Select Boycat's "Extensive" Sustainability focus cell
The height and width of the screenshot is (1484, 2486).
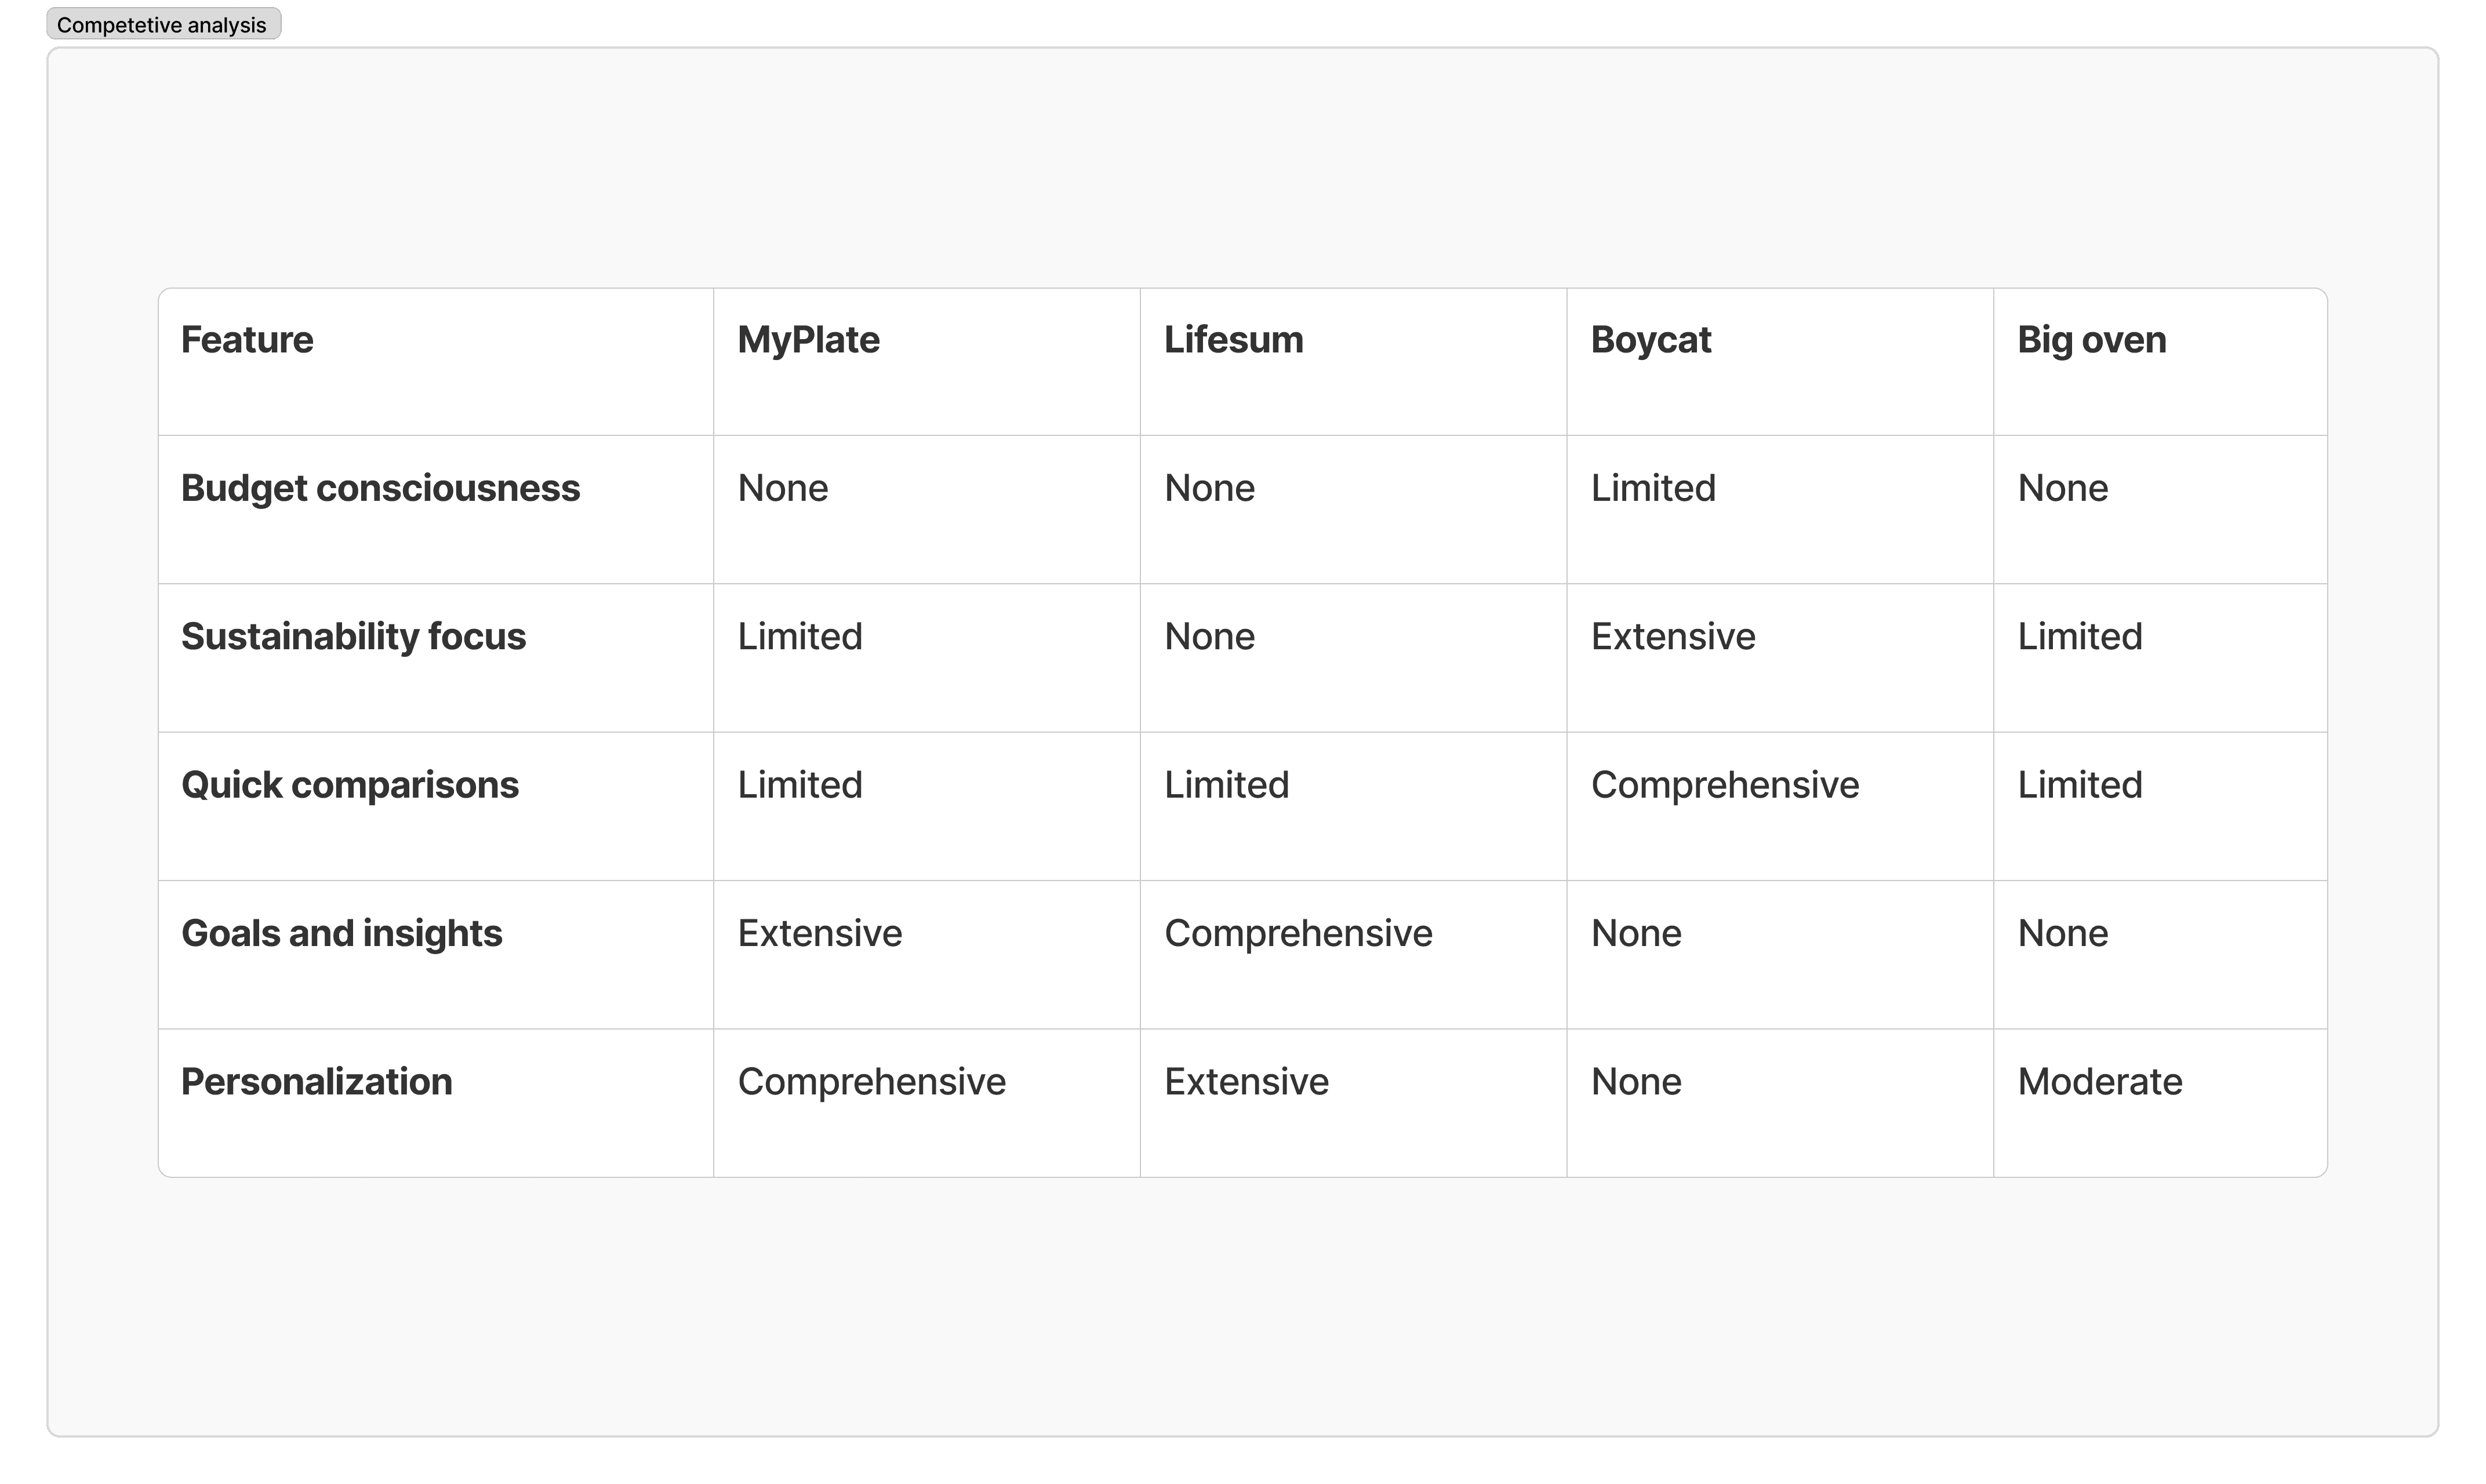(1673, 636)
